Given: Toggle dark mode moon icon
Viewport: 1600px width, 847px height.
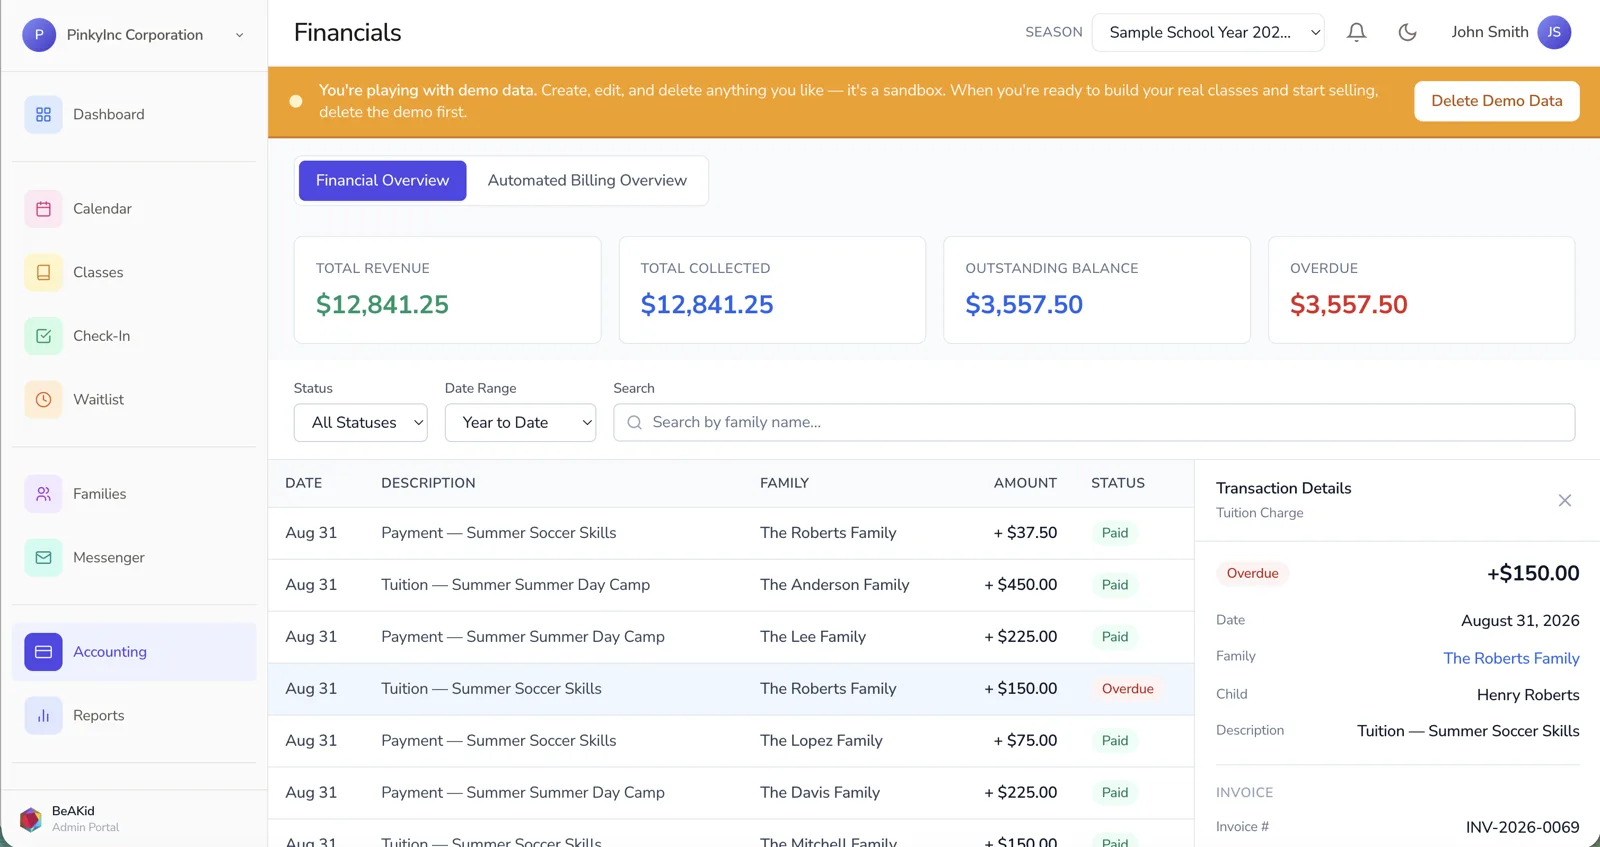Looking at the screenshot, I should (1407, 32).
